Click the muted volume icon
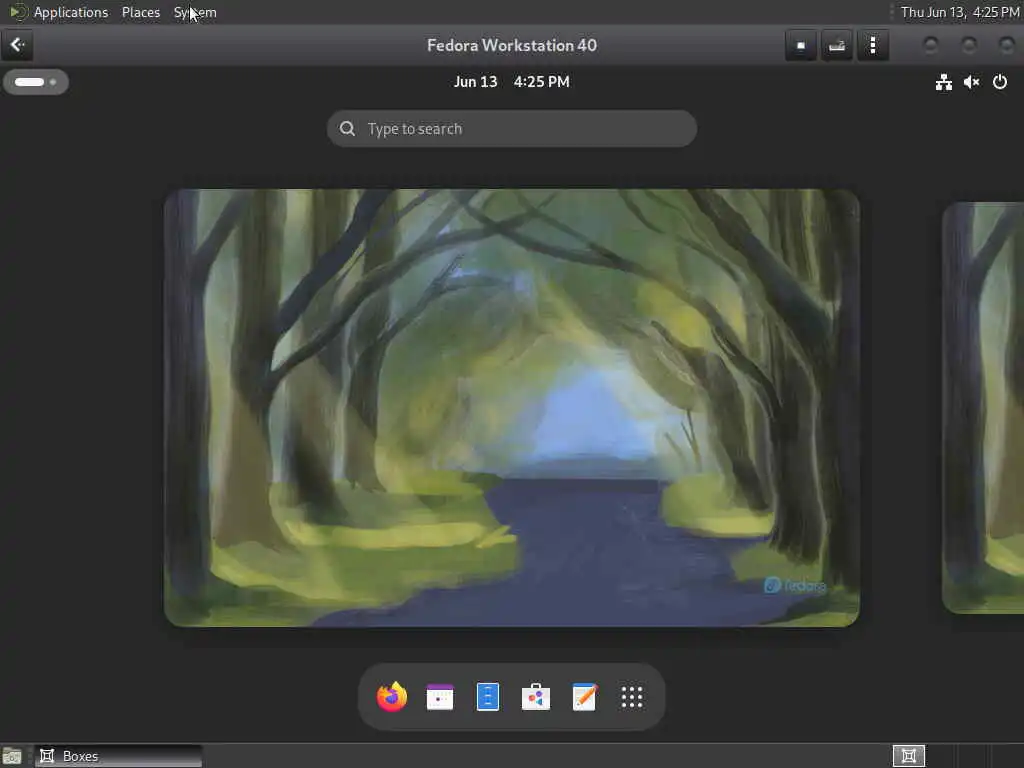 971,82
